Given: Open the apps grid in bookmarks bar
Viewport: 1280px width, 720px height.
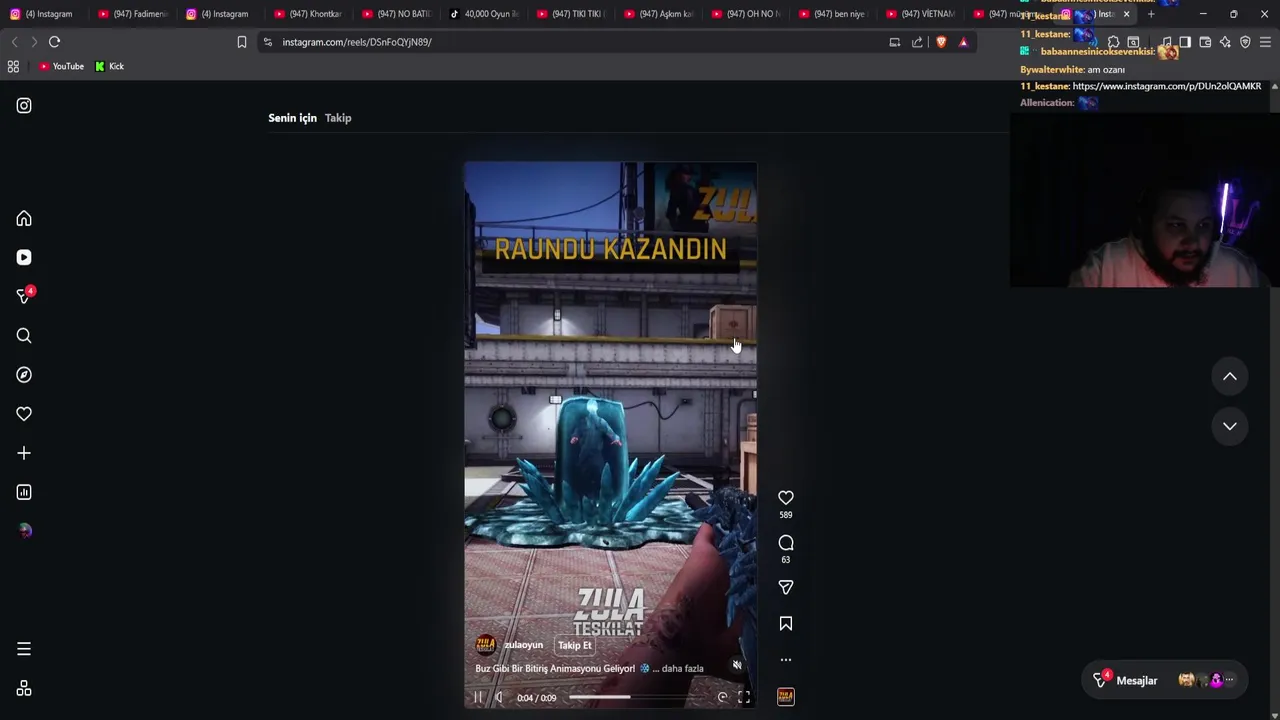Looking at the screenshot, I should pos(13,66).
